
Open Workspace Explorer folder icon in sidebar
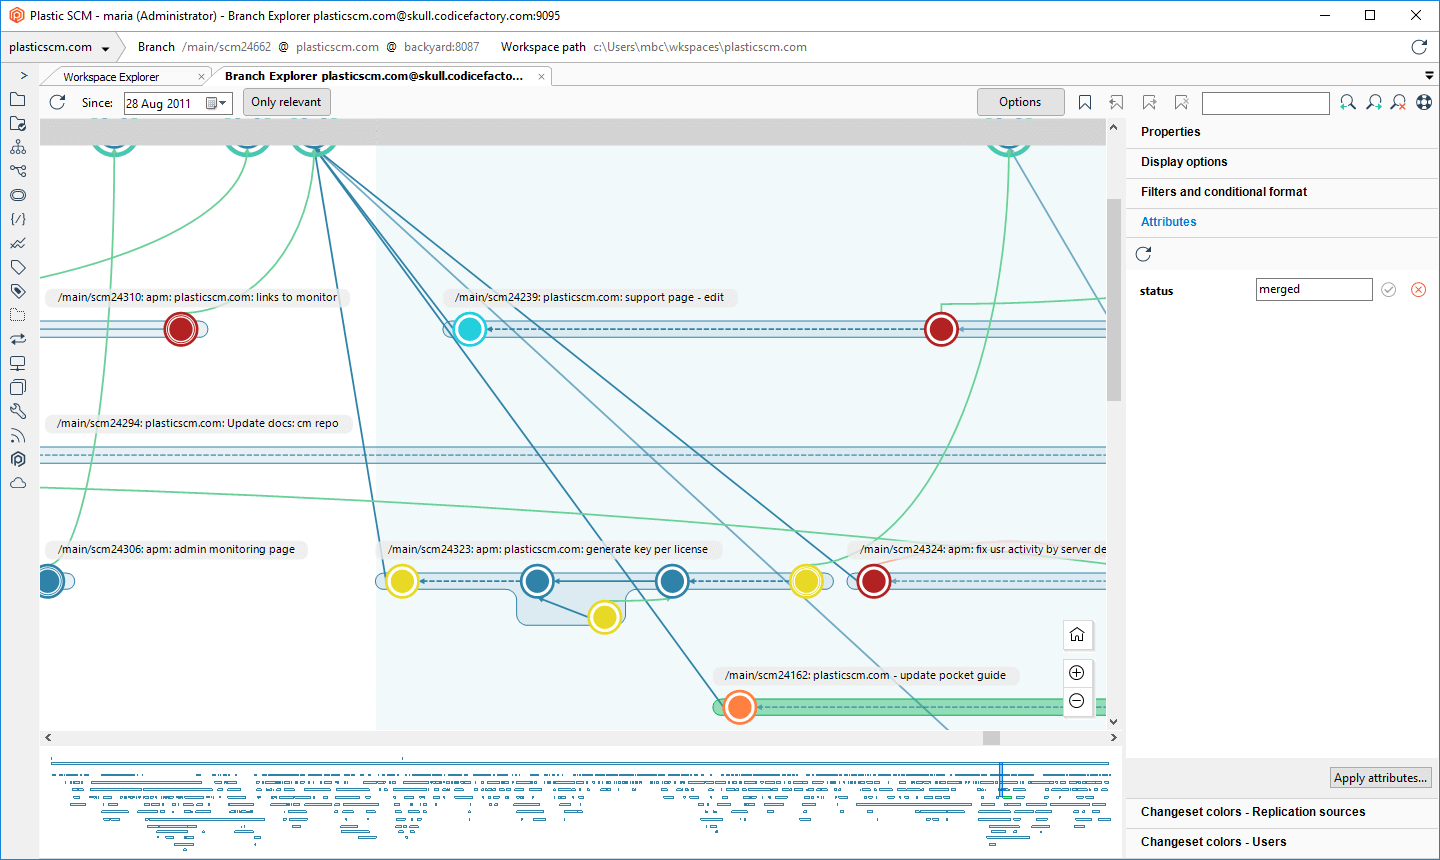tap(17, 99)
